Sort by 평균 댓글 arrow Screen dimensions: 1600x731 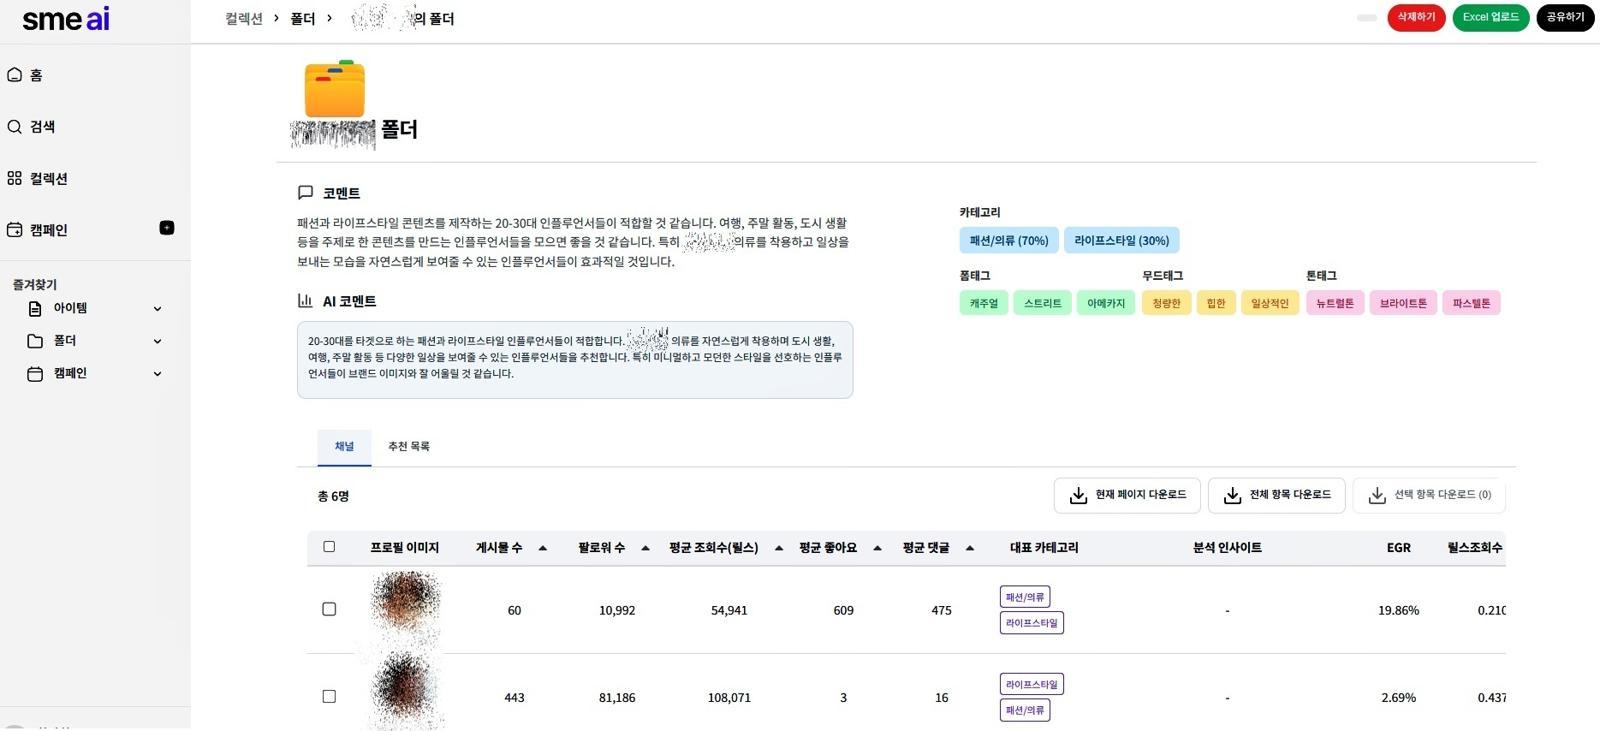pos(970,548)
